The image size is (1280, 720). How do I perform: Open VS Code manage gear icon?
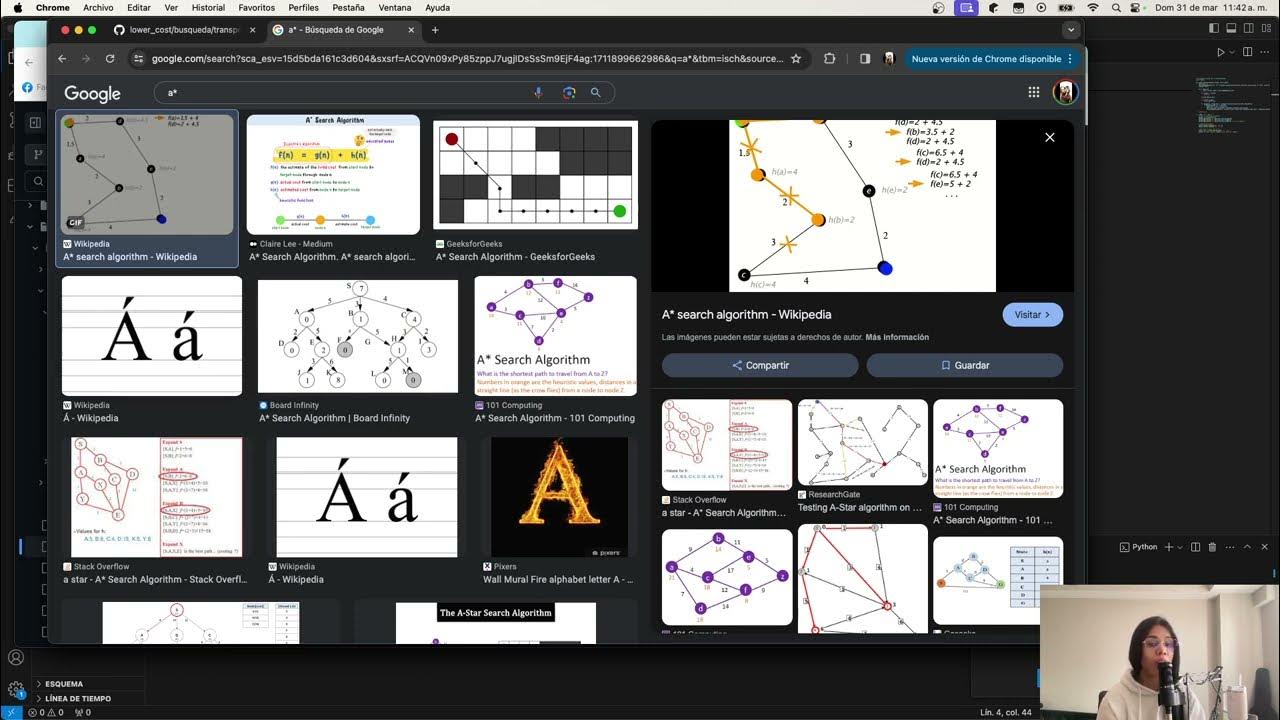coord(16,690)
